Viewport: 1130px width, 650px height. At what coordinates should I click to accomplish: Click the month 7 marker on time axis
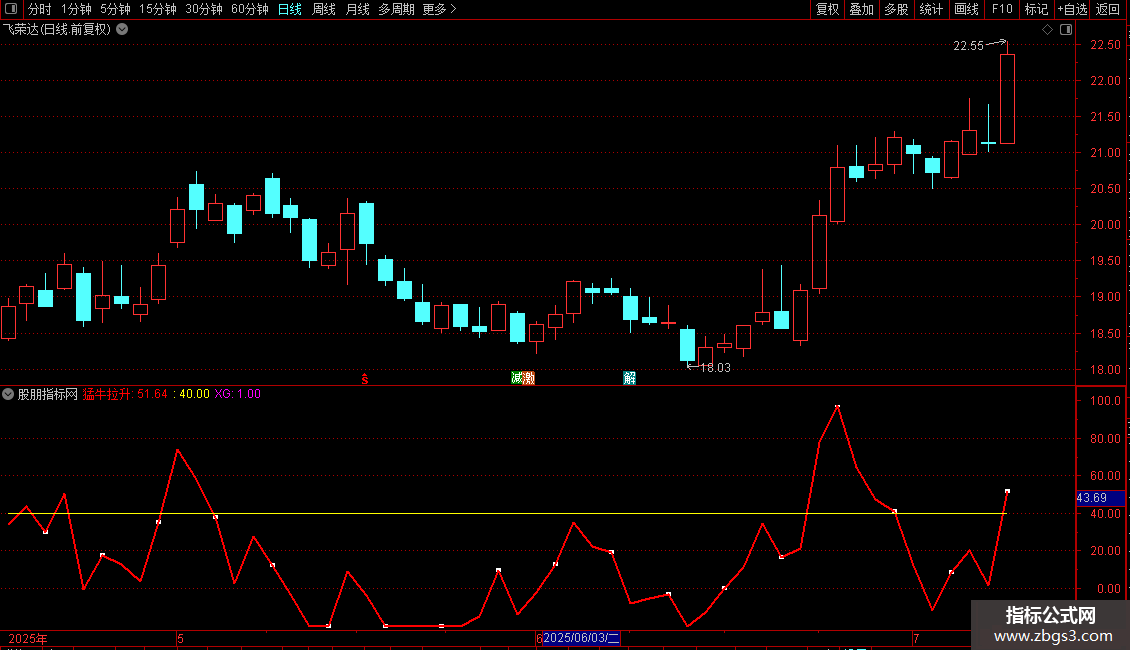(916, 638)
